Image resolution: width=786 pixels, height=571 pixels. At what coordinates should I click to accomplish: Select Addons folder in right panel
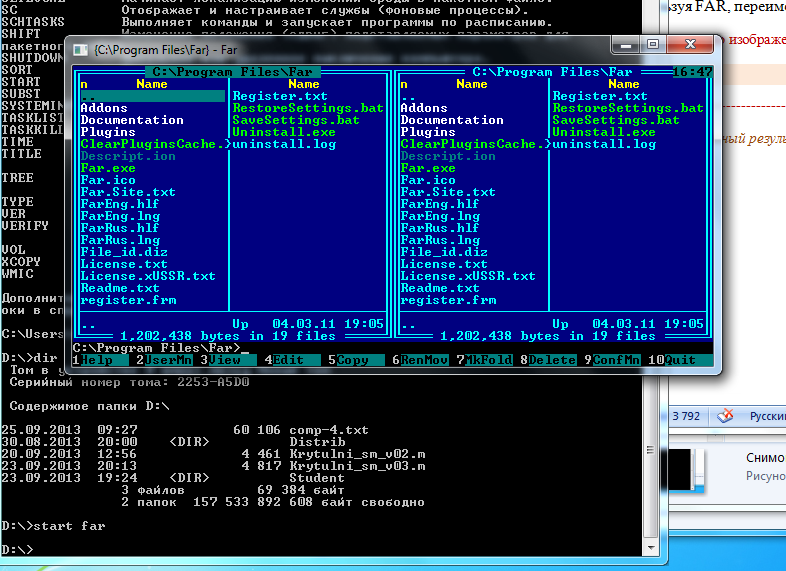click(424, 108)
